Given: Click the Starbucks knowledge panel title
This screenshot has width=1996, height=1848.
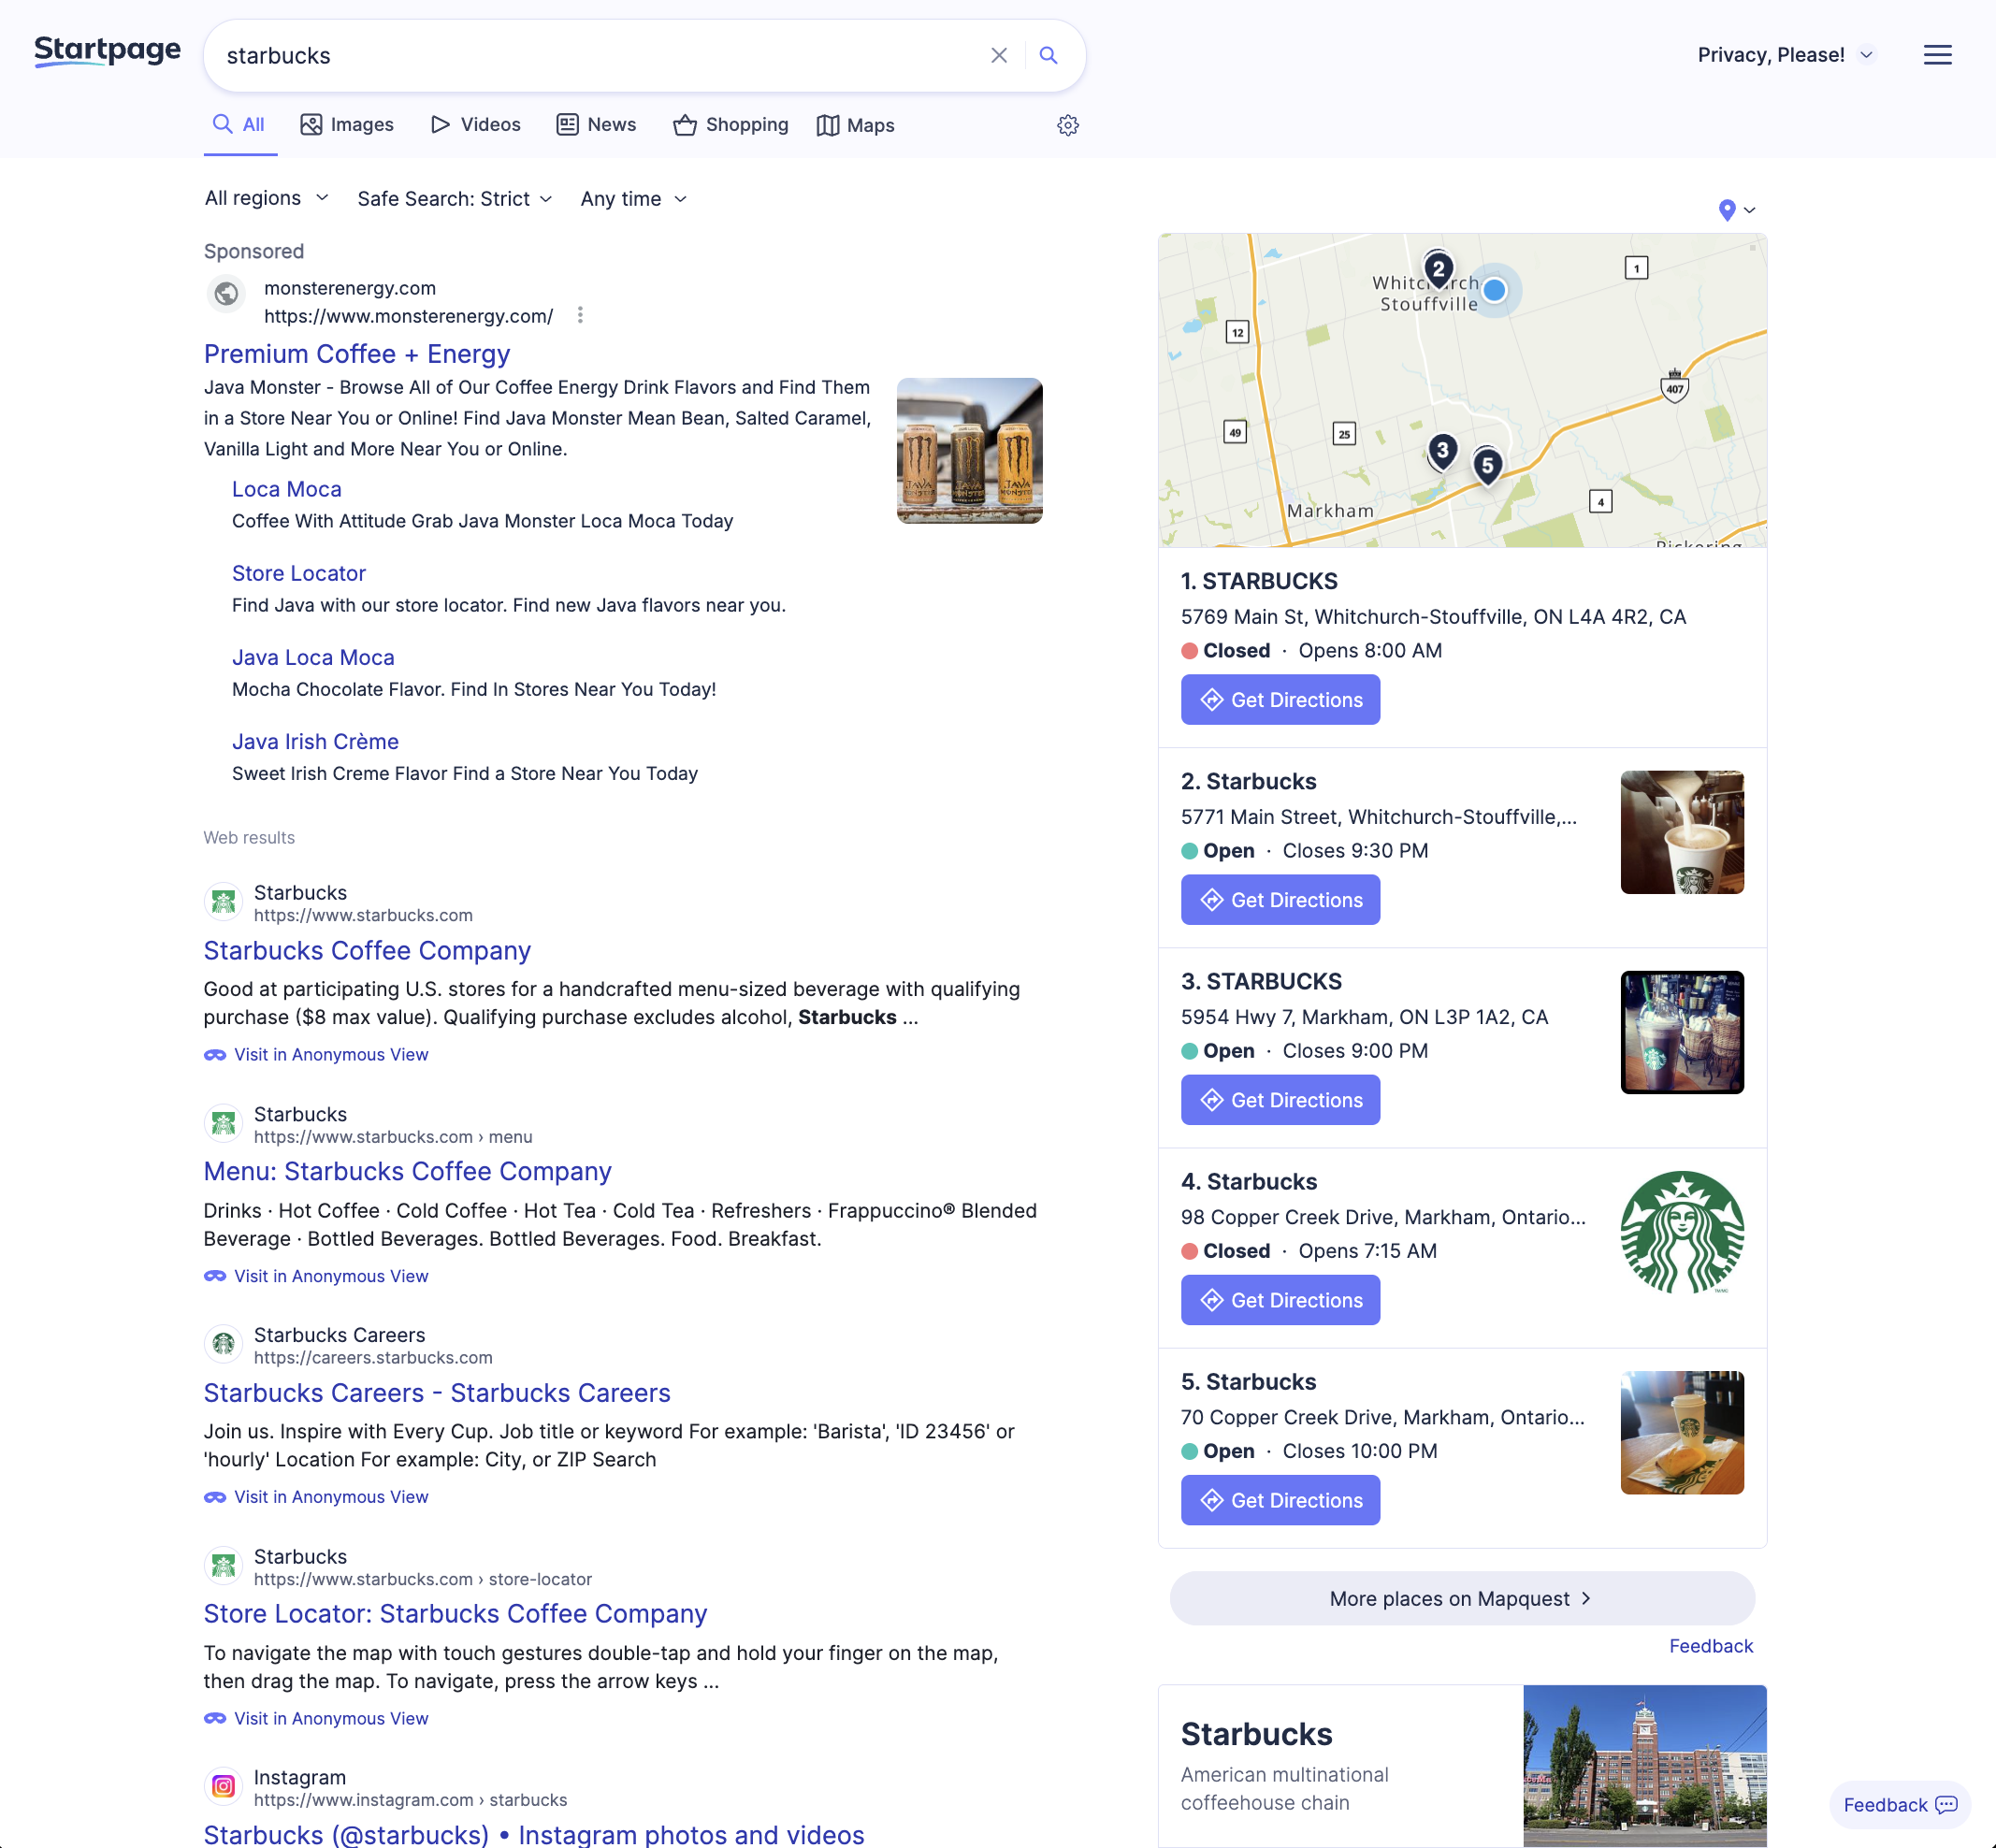Looking at the screenshot, I should tap(1256, 1733).
